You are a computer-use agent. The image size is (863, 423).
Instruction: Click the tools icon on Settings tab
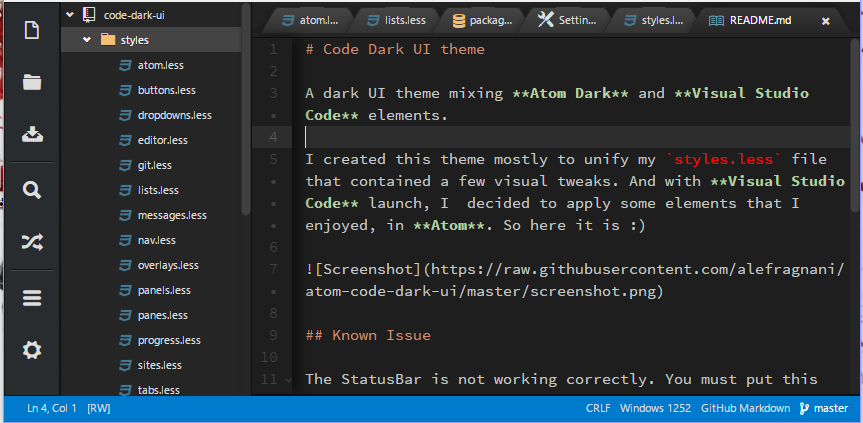tap(545, 20)
